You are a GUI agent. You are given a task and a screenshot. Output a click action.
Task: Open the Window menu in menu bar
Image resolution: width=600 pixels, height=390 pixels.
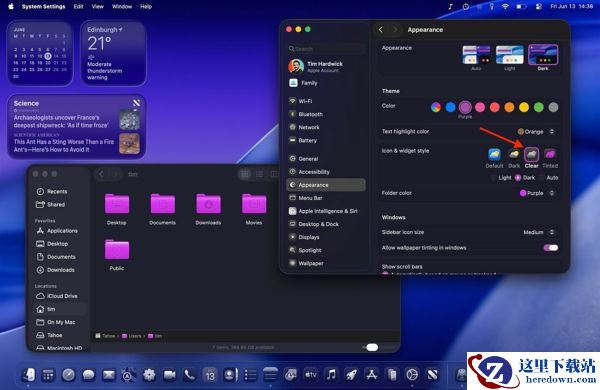point(122,7)
